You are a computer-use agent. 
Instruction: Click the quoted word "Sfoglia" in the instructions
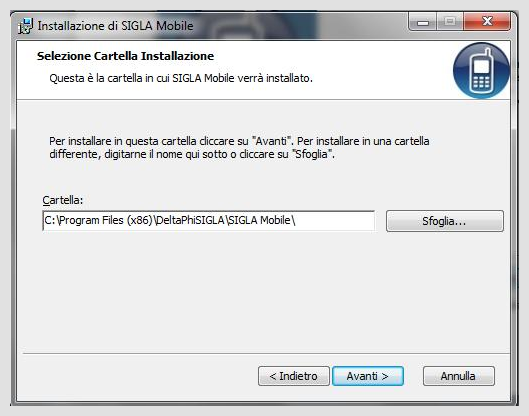(x=311, y=154)
